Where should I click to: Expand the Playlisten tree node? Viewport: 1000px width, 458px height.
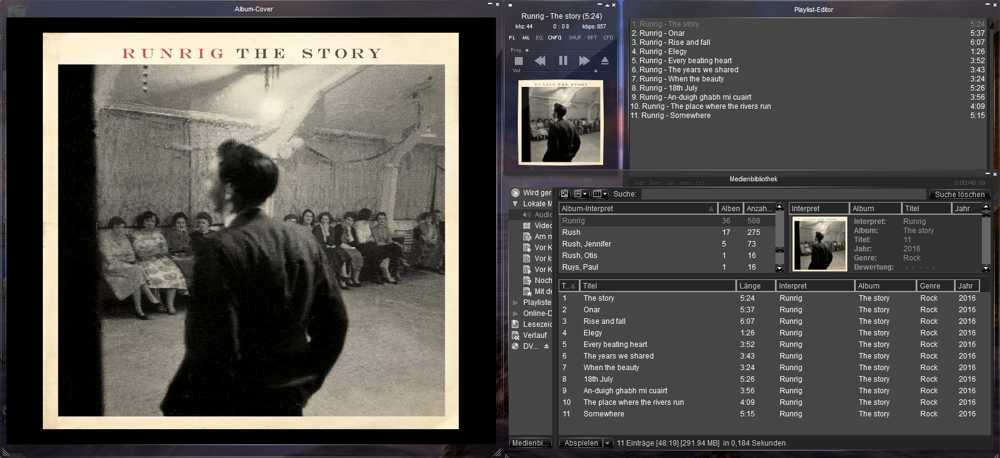[515, 302]
